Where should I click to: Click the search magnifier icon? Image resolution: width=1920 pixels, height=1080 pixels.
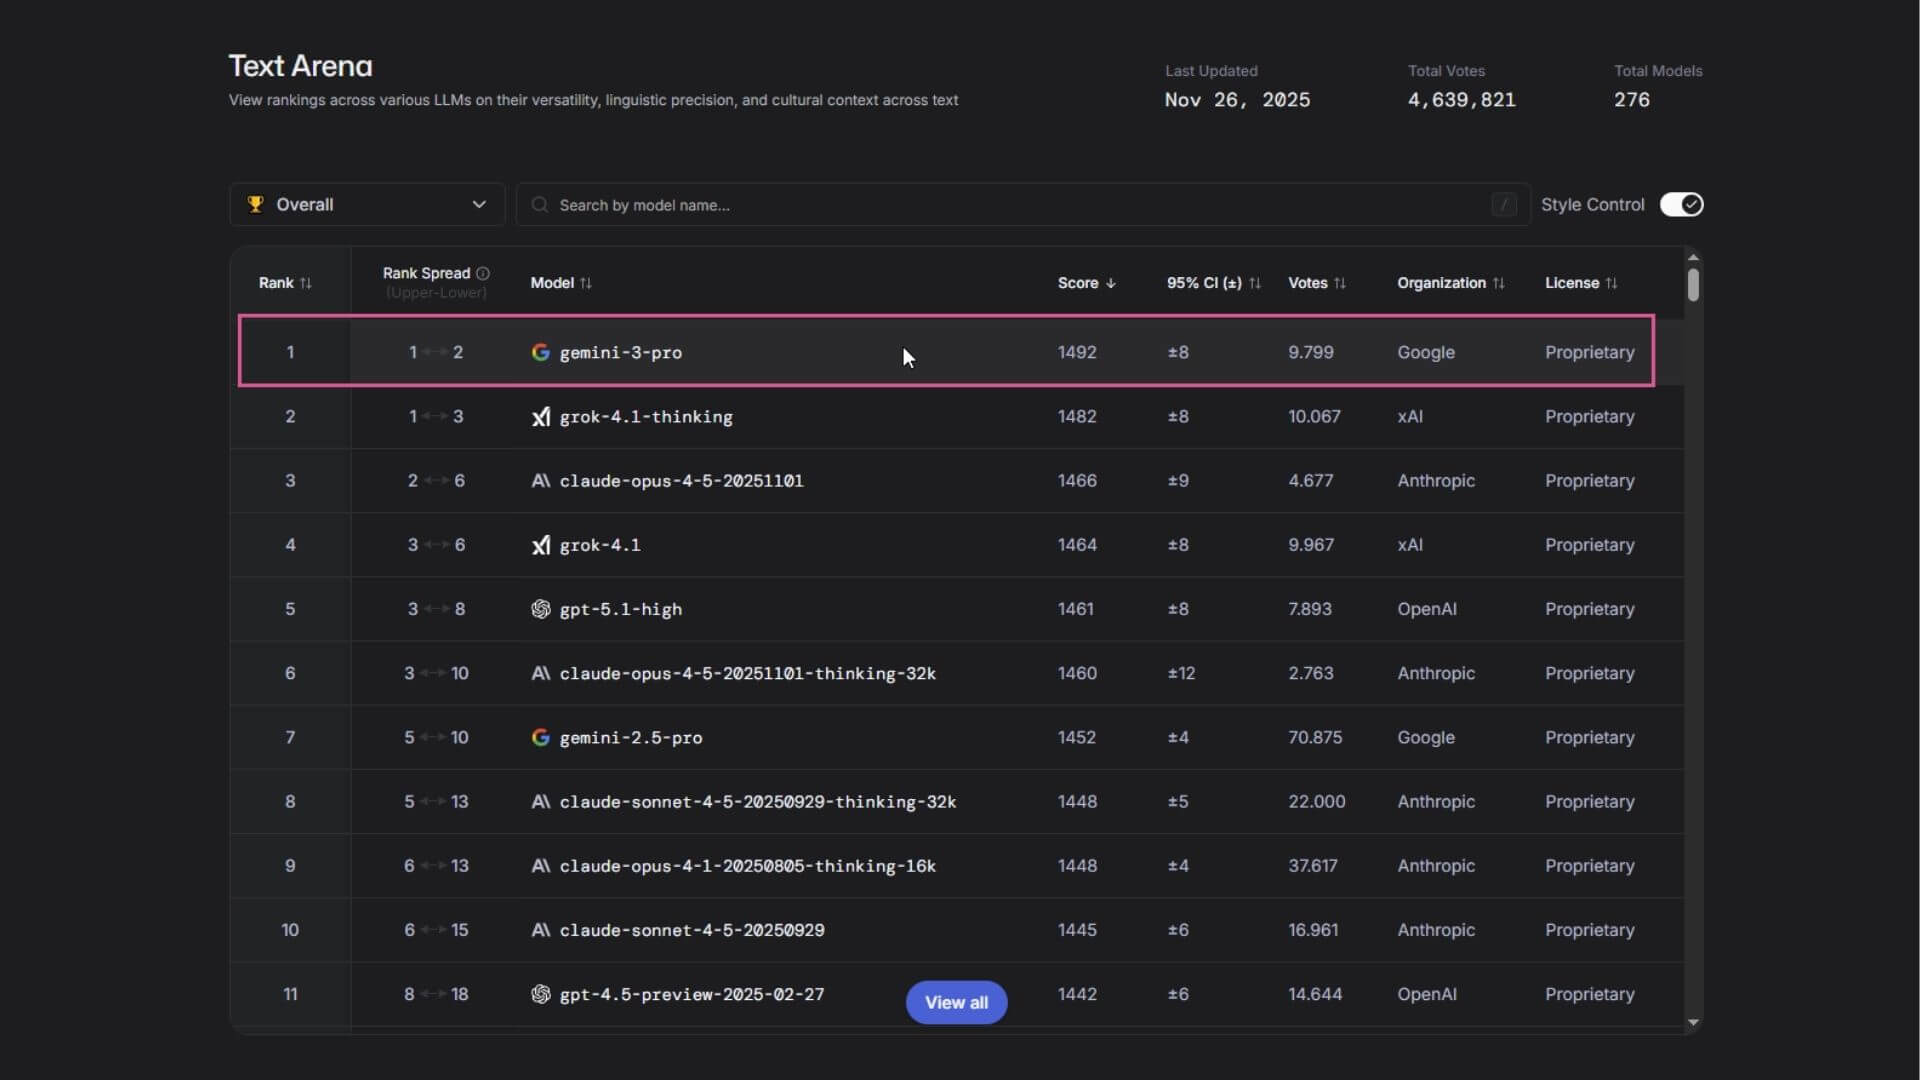[539, 204]
